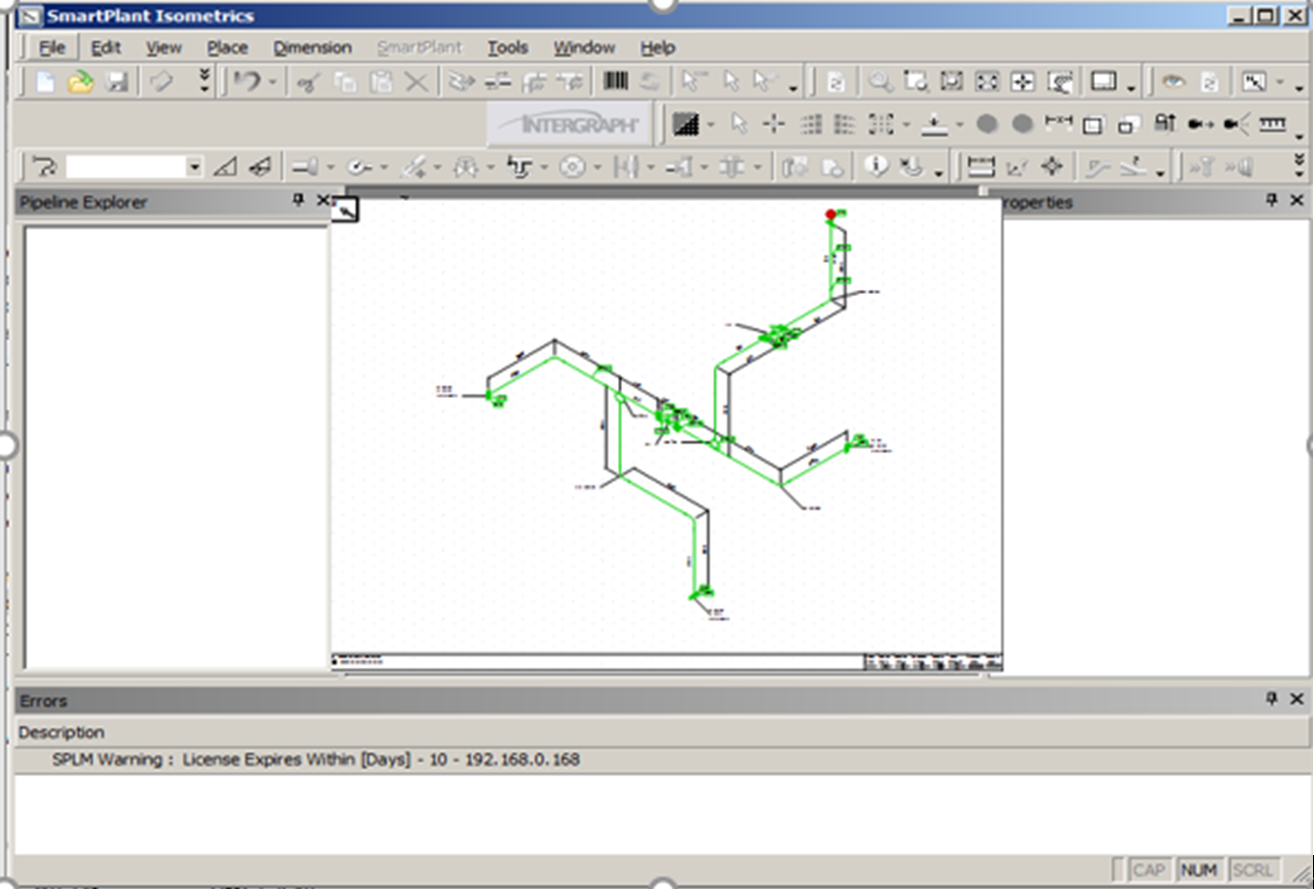Screen dimensions: 1314x889
Task: Expand the first toolbar's overflow chevron
Action: pyautogui.click(x=205, y=82)
